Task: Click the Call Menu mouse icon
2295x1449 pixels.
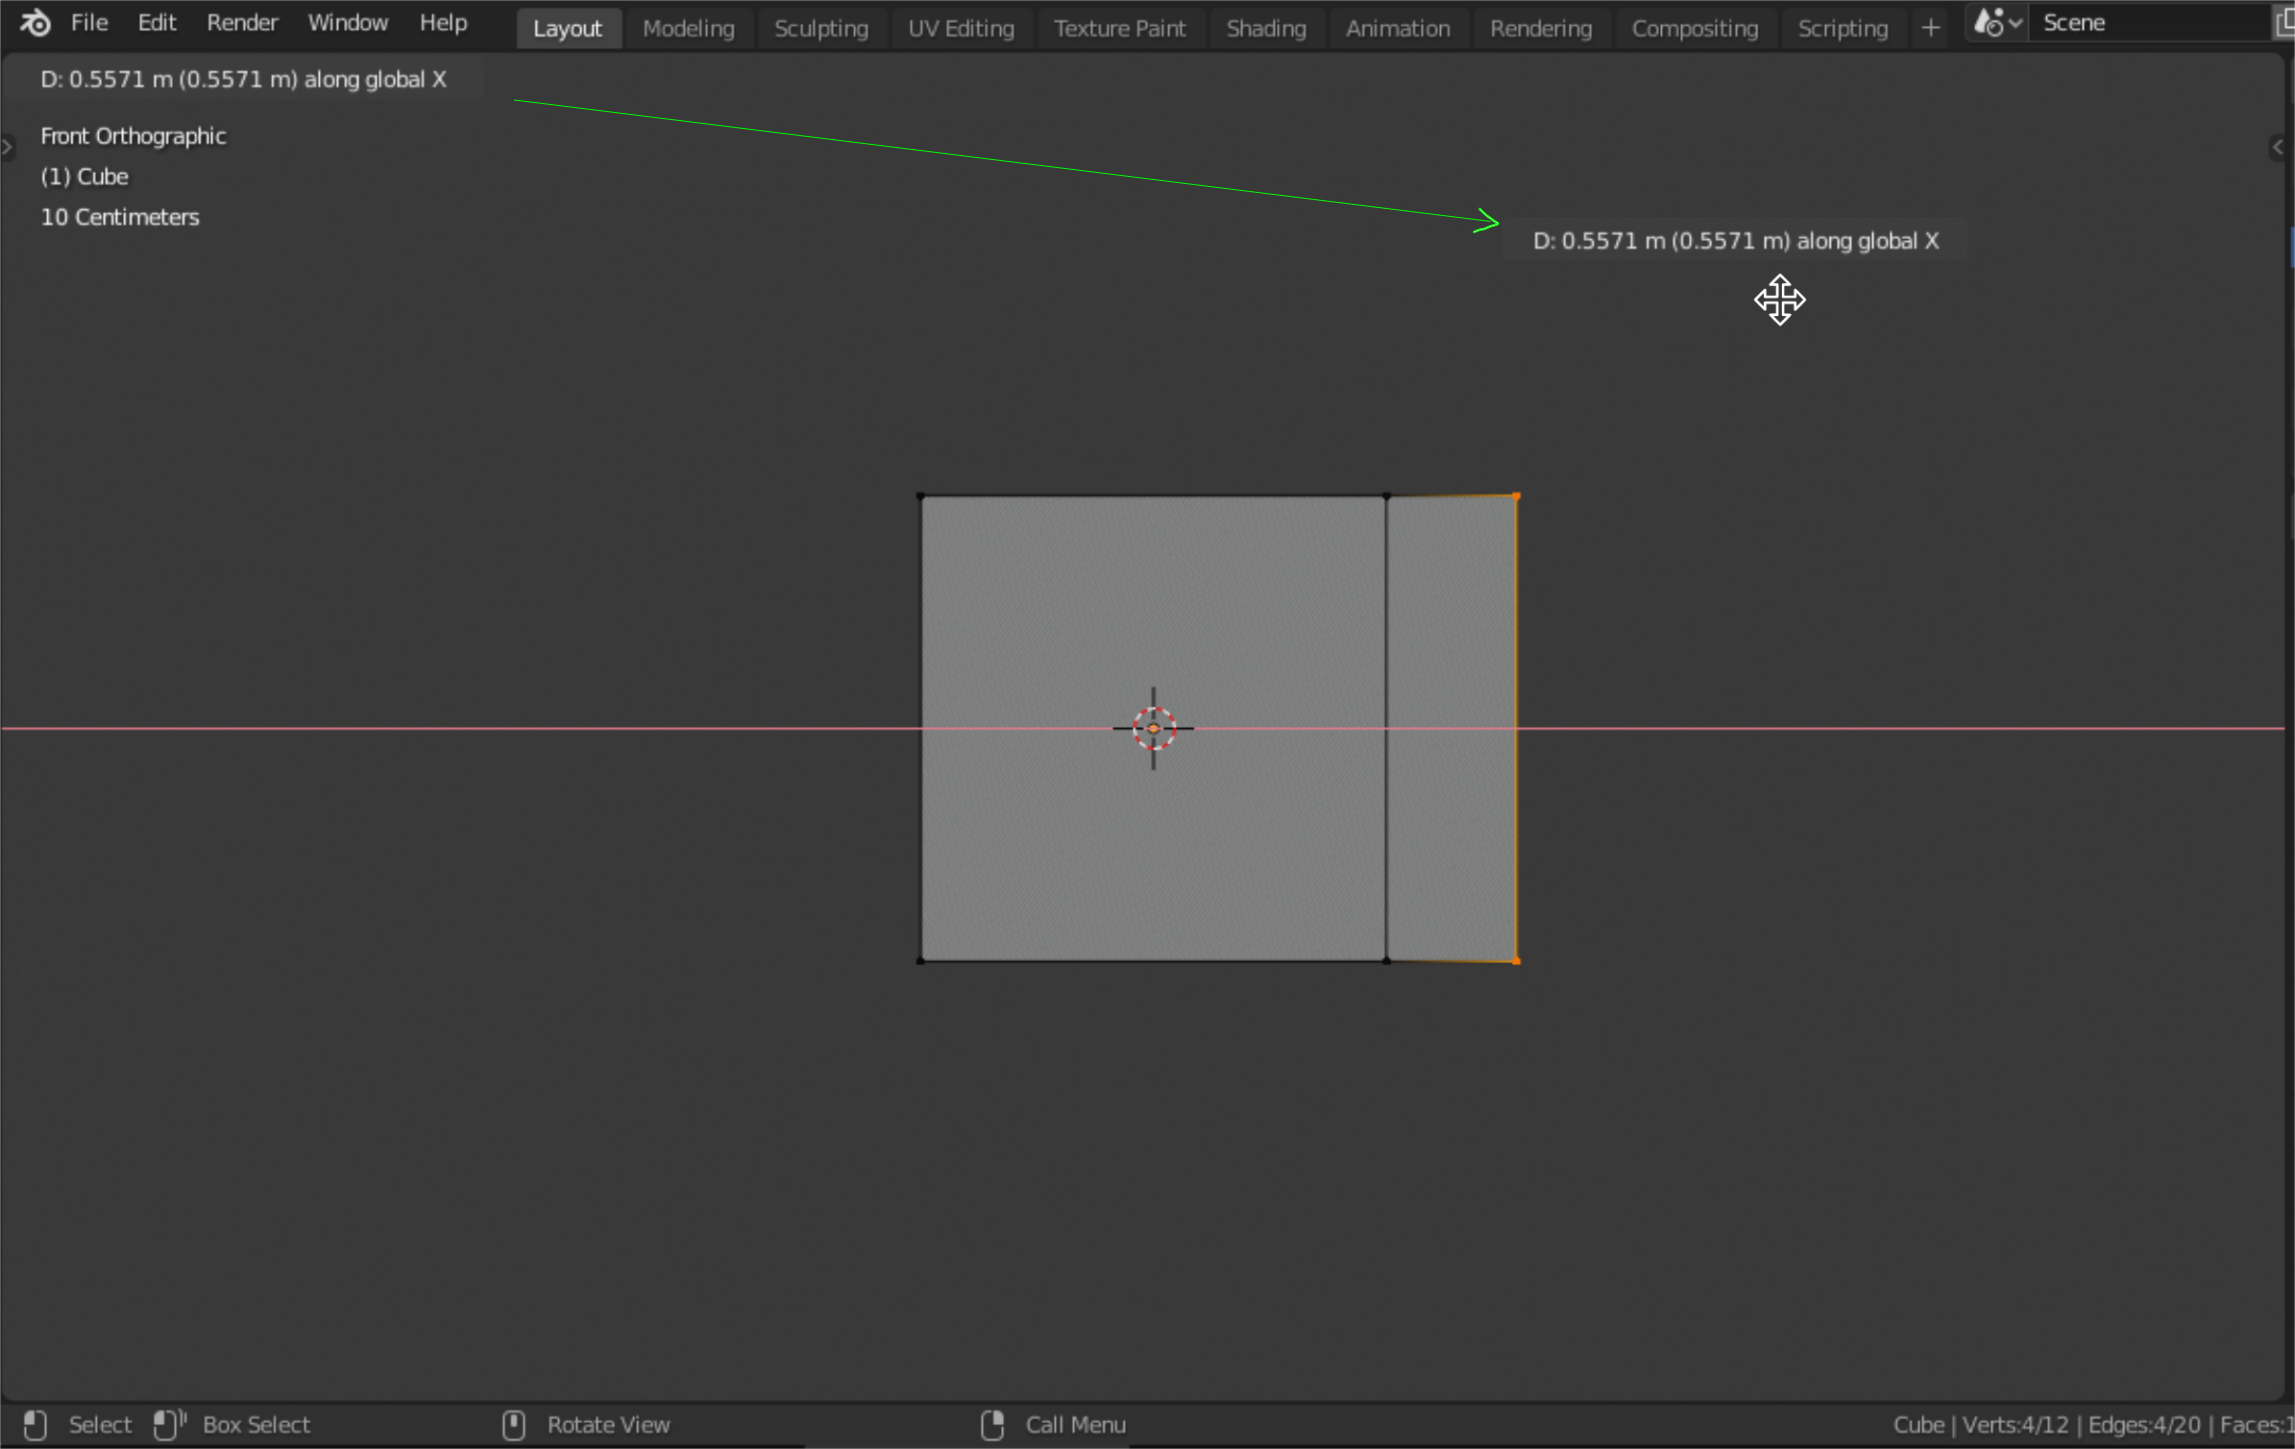Action: [992, 1424]
